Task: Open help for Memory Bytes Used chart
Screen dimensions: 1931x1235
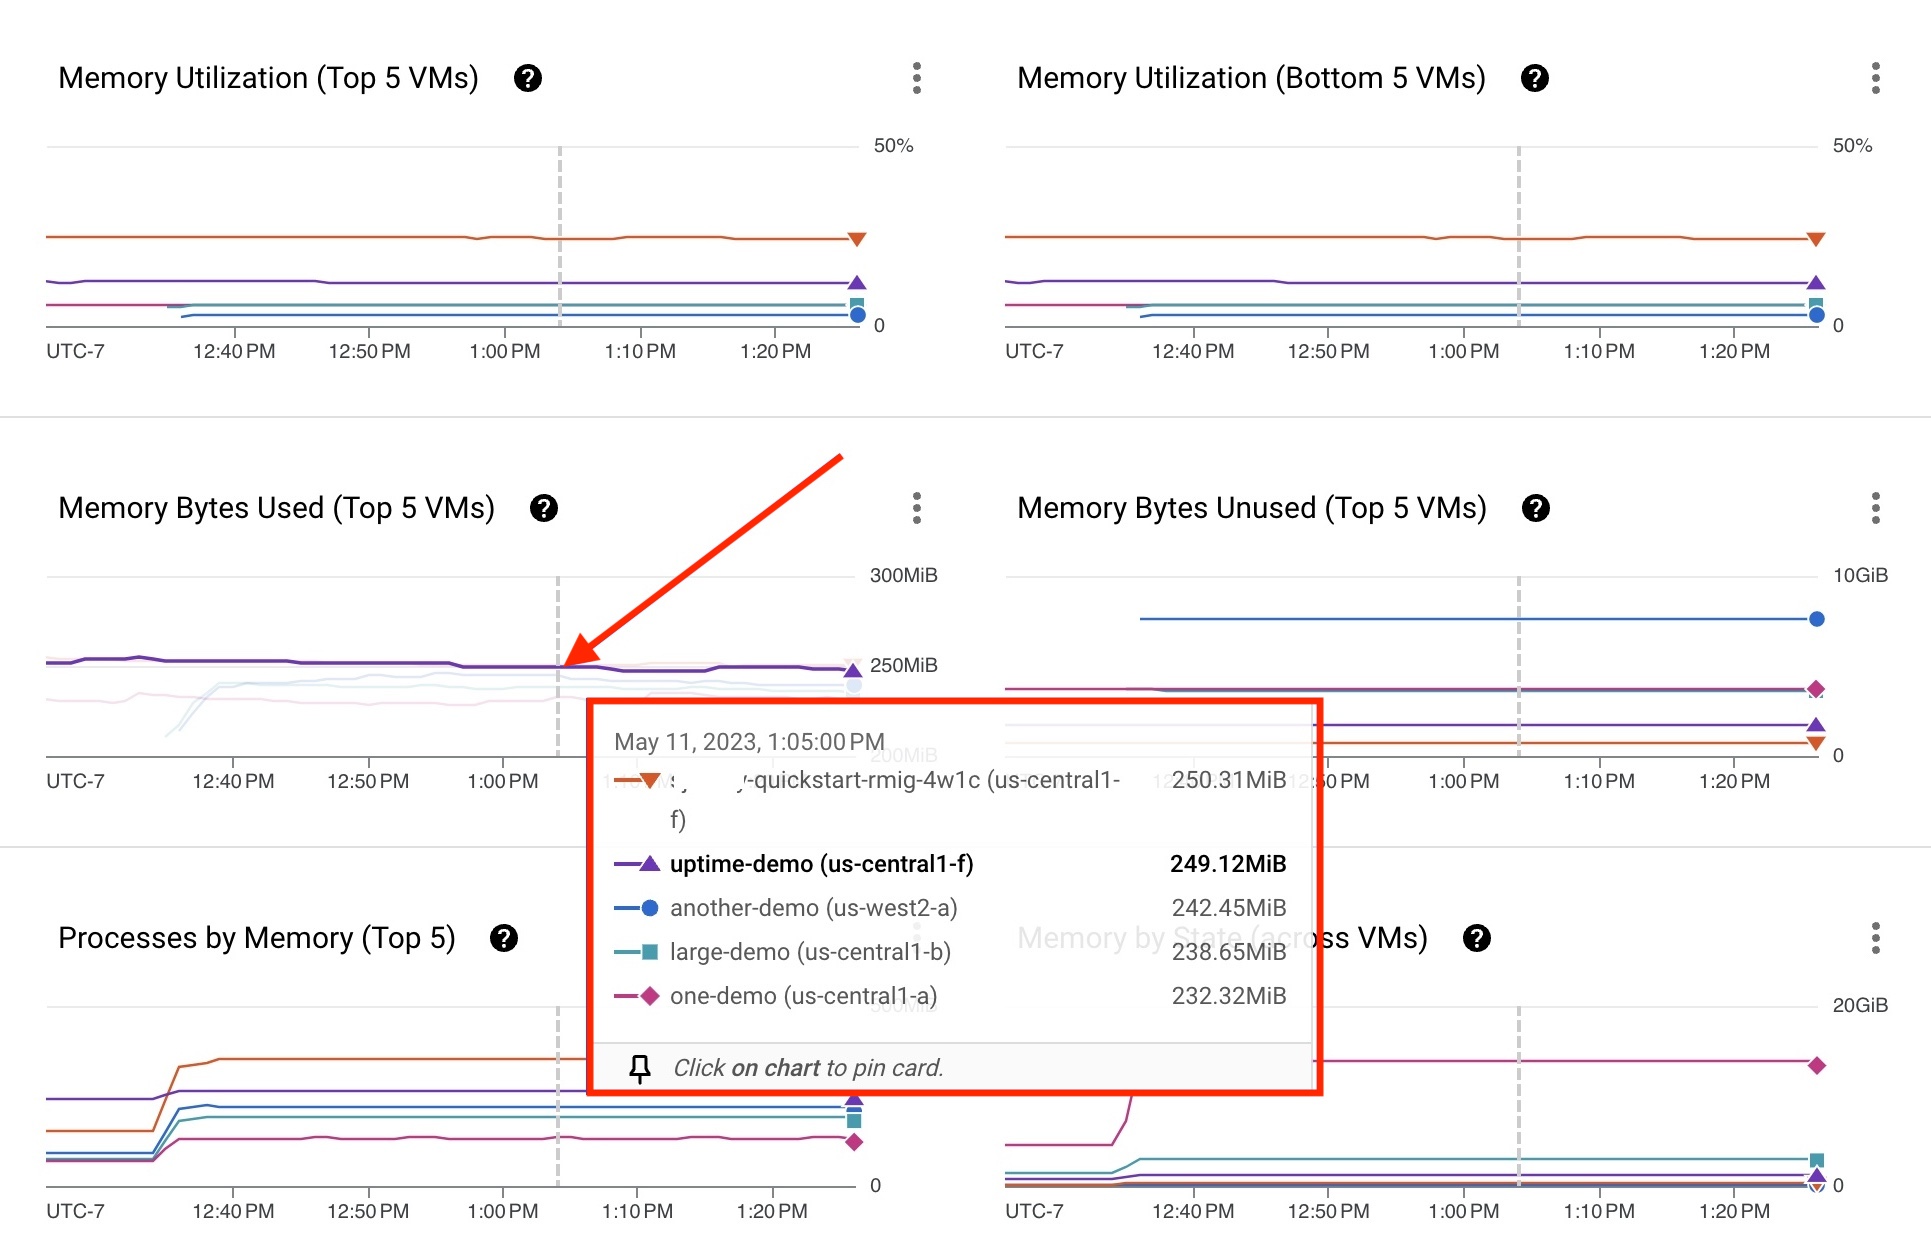Action: pos(544,508)
